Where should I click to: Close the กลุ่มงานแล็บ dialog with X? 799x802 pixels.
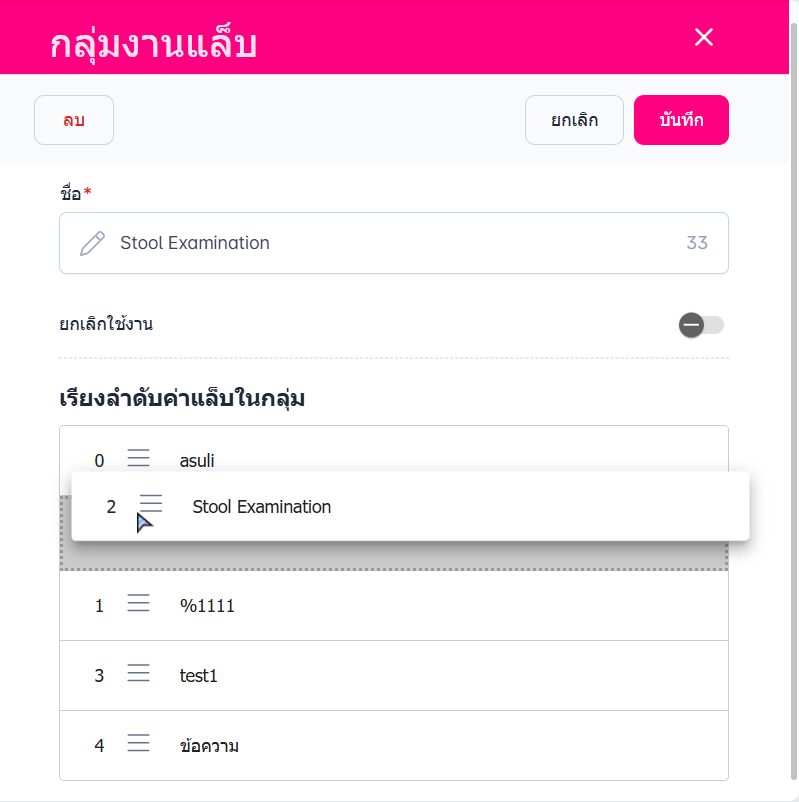click(x=704, y=37)
